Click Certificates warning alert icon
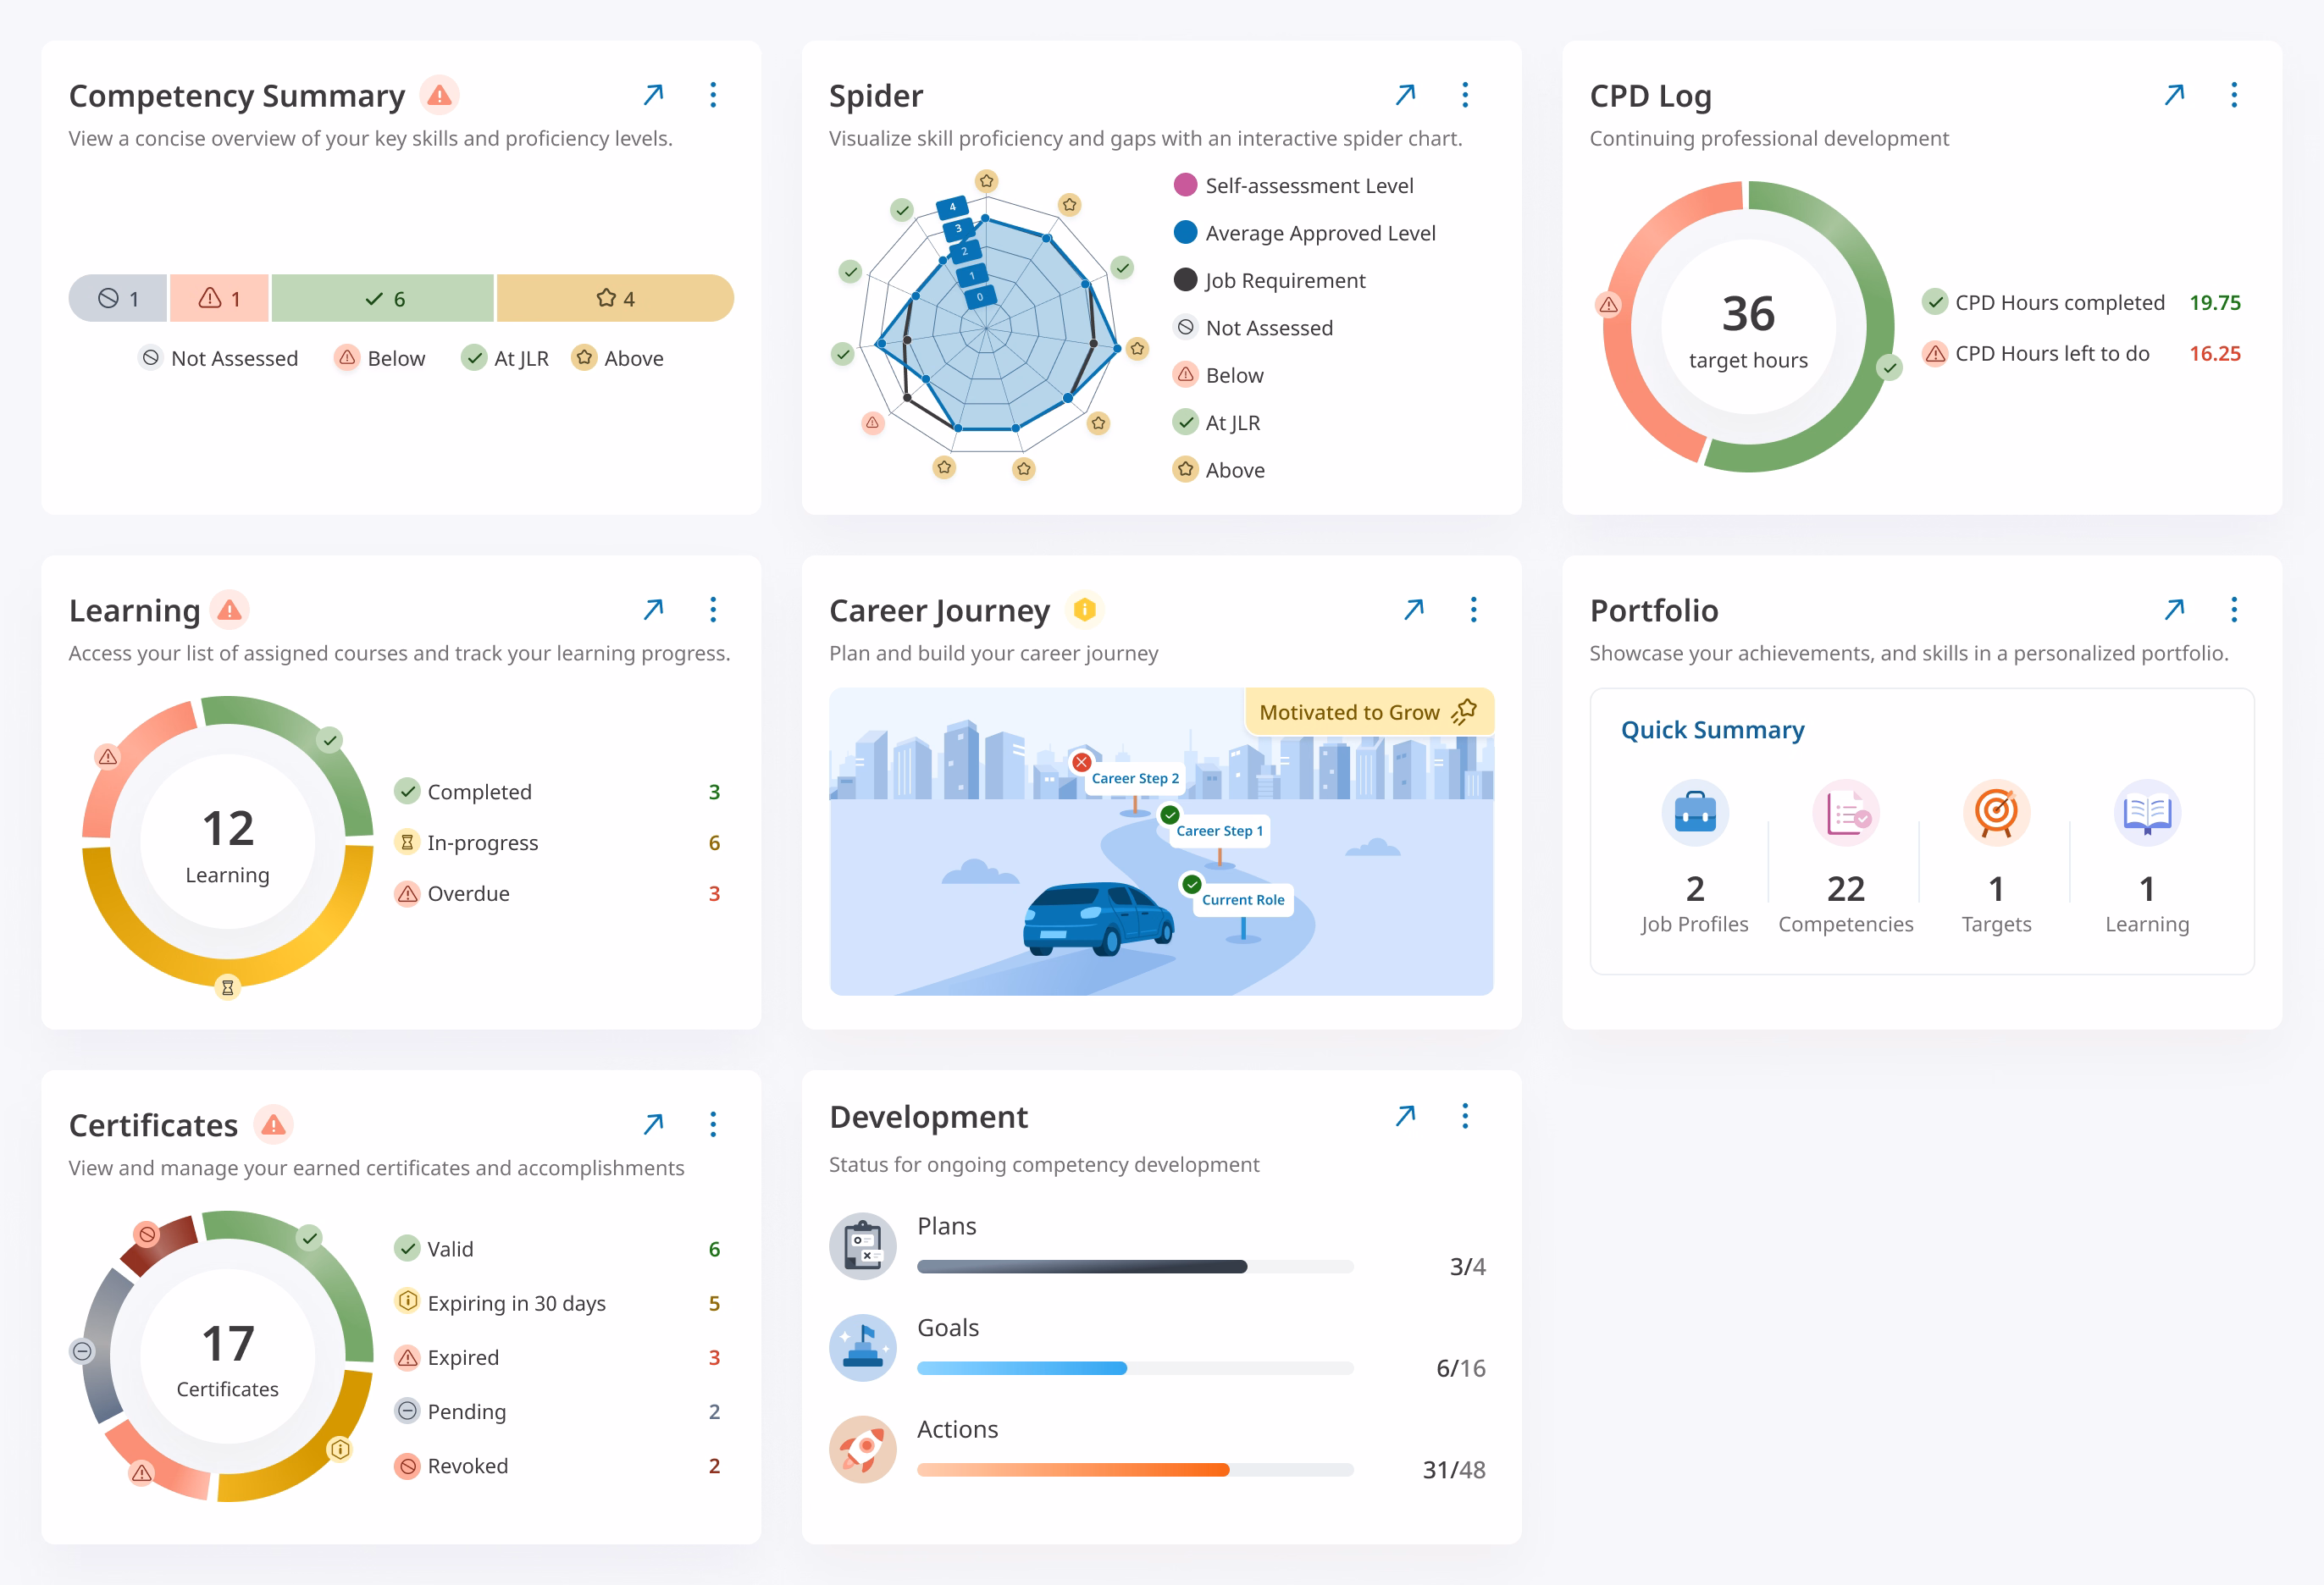This screenshot has height=1585, width=2324. [273, 1124]
